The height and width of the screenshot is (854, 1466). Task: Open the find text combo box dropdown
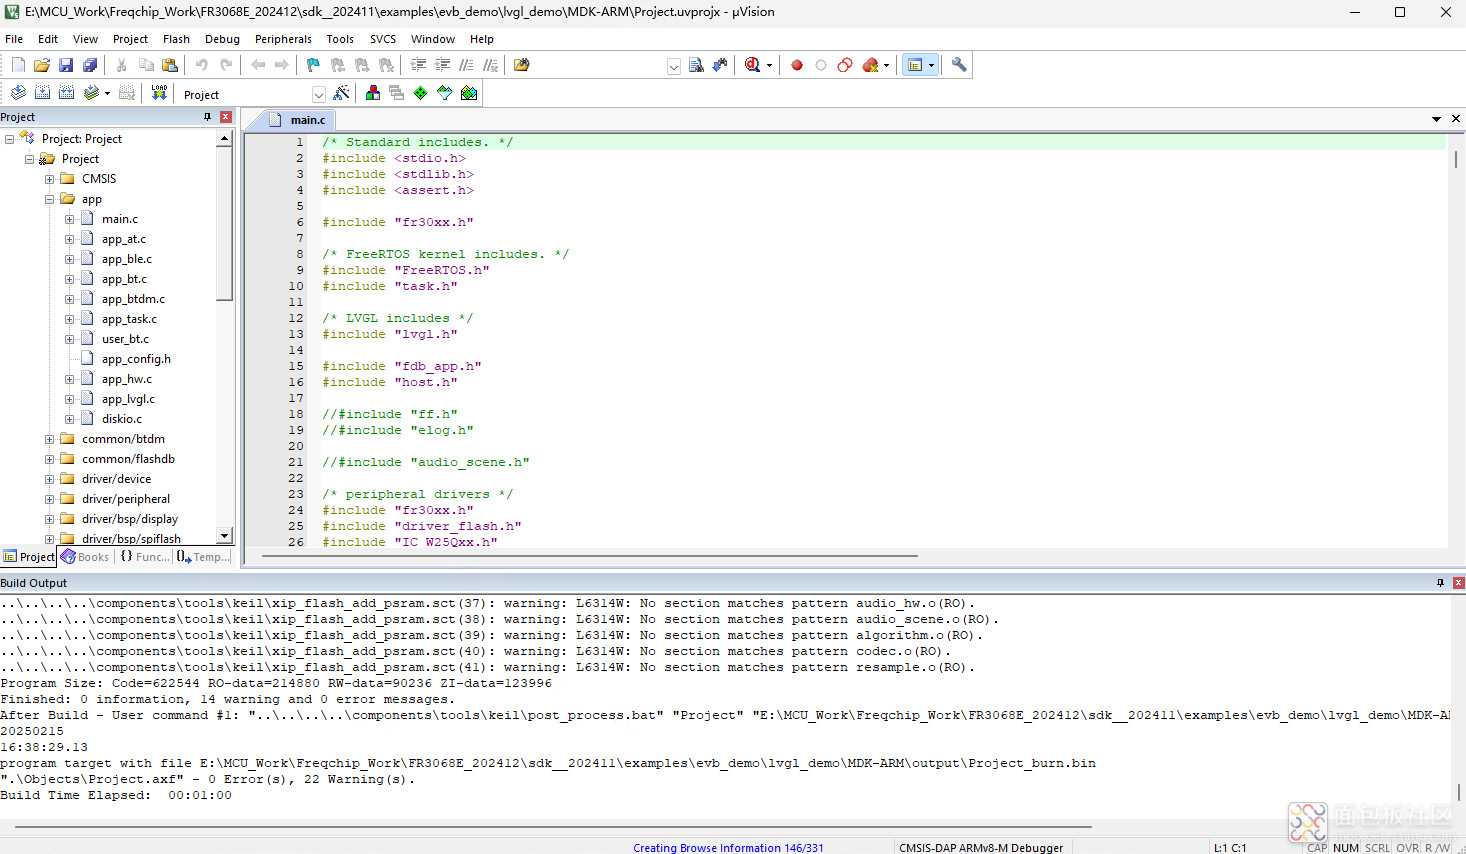click(674, 66)
